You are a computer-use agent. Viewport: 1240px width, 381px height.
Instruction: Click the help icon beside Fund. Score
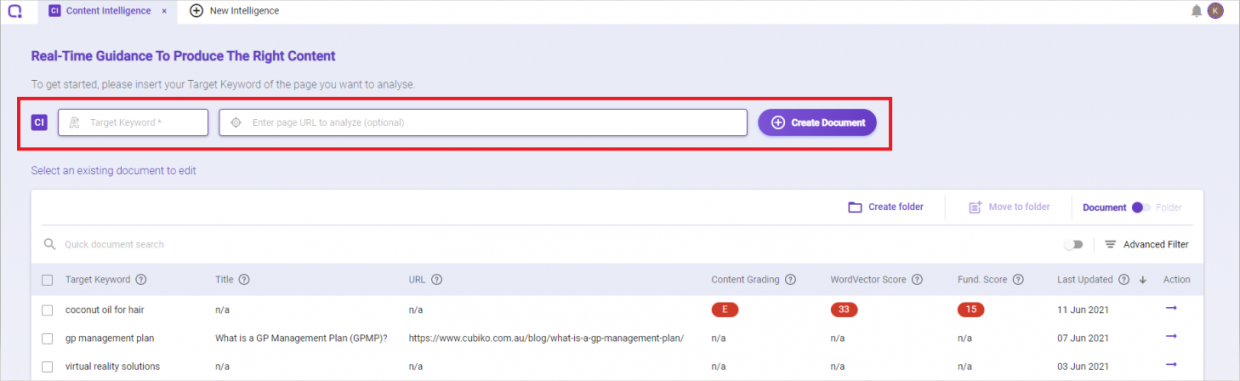tap(1019, 280)
